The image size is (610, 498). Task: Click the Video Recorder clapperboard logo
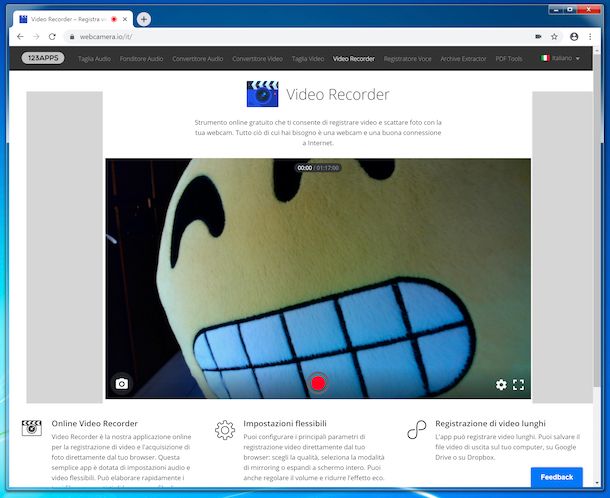pyautogui.click(x=263, y=94)
